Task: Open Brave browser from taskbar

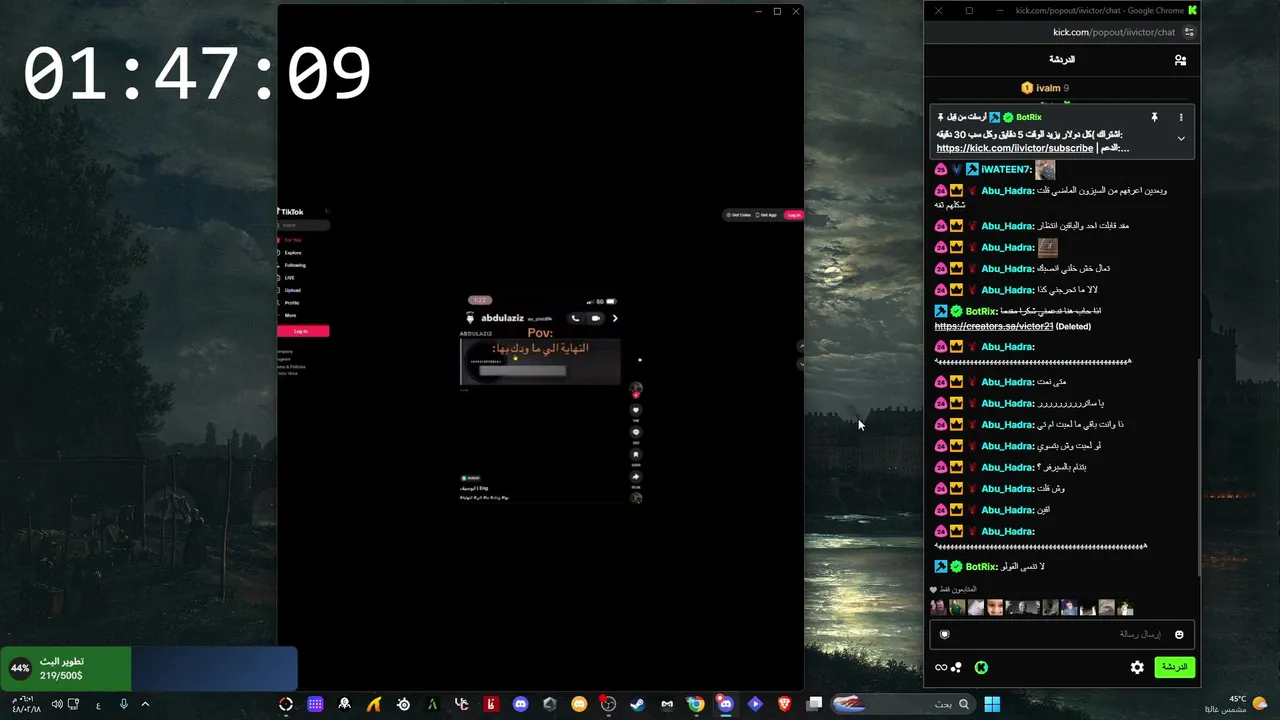Action: [x=785, y=704]
